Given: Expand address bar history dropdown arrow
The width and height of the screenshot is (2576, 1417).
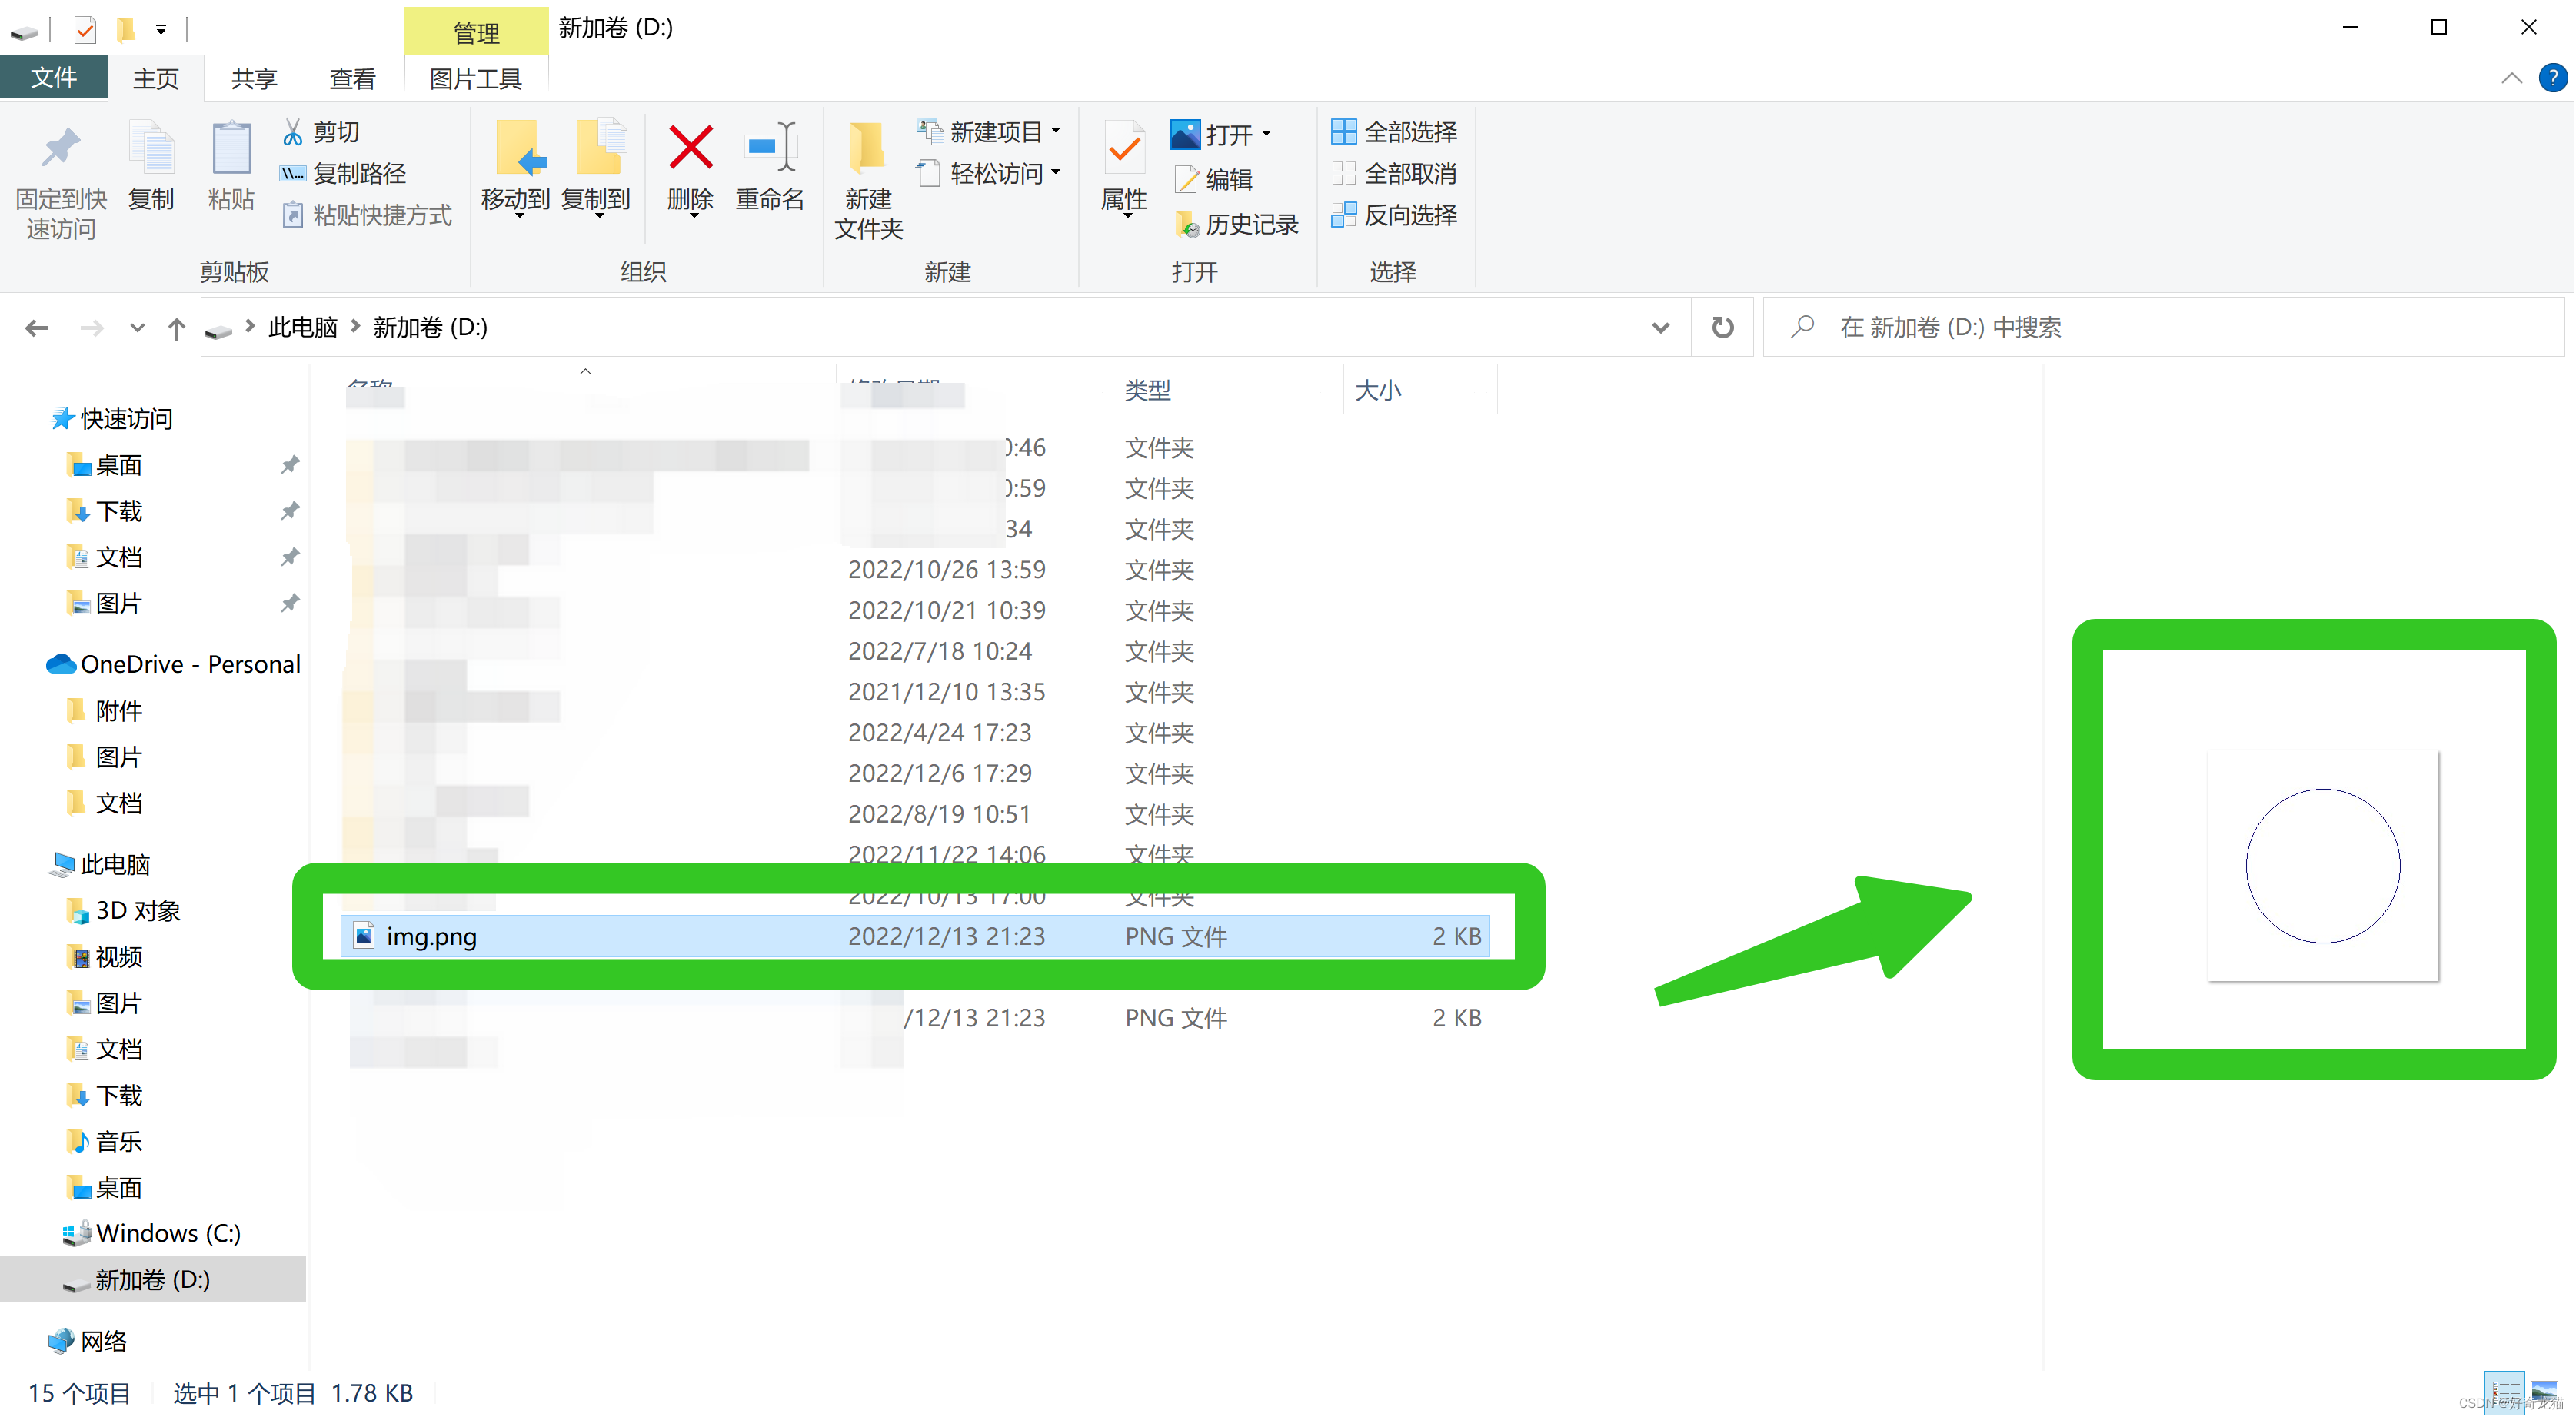Looking at the screenshot, I should (1660, 327).
